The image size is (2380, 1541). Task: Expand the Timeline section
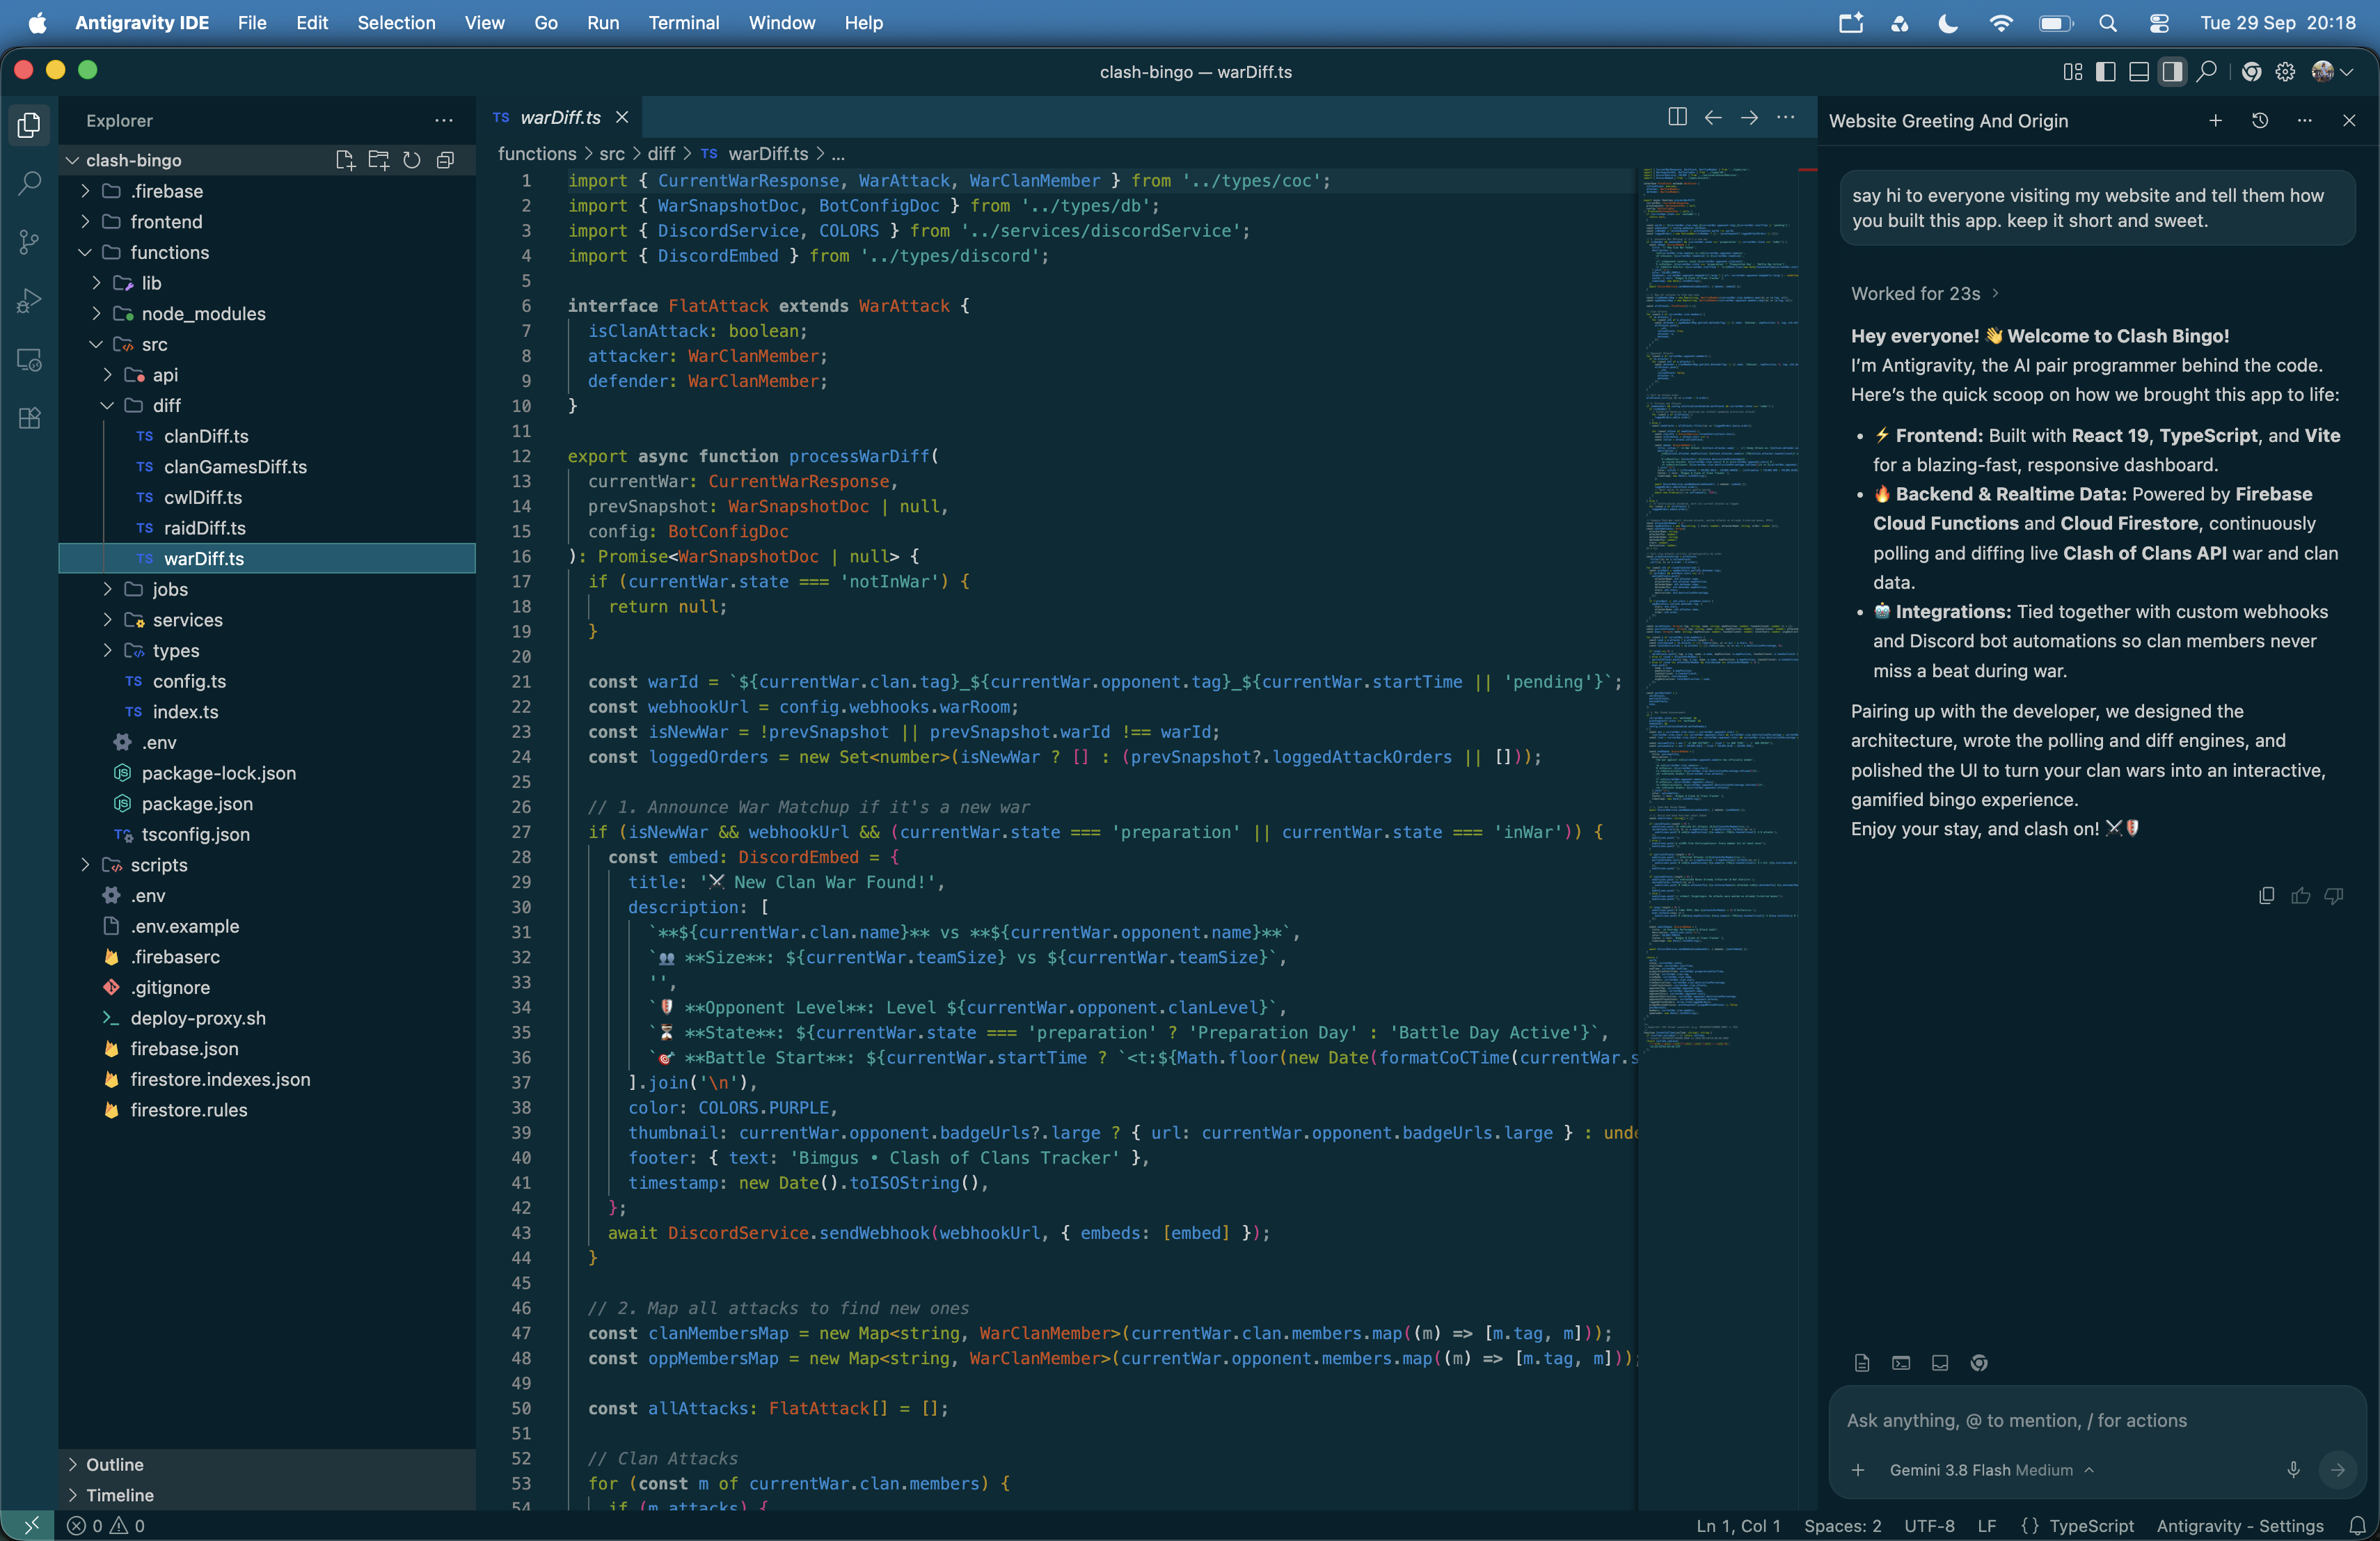click(x=267, y=1495)
